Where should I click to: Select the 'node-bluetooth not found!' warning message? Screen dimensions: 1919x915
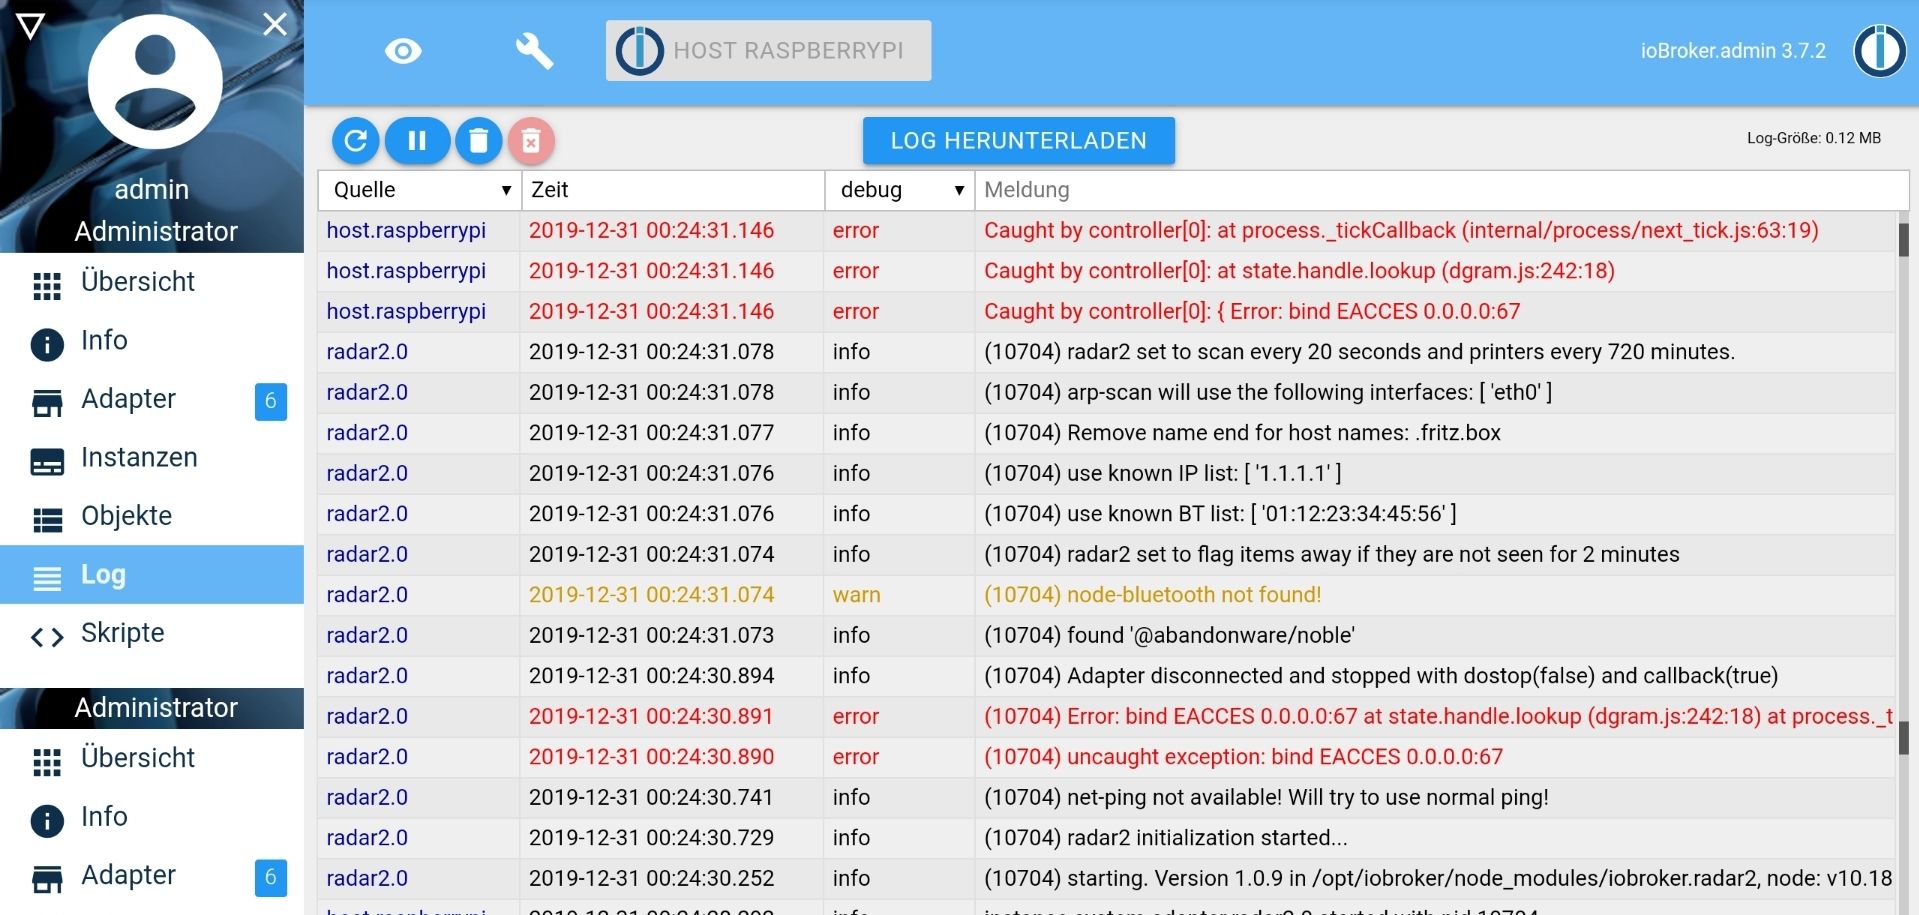pyautogui.click(x=1152, y=595)
